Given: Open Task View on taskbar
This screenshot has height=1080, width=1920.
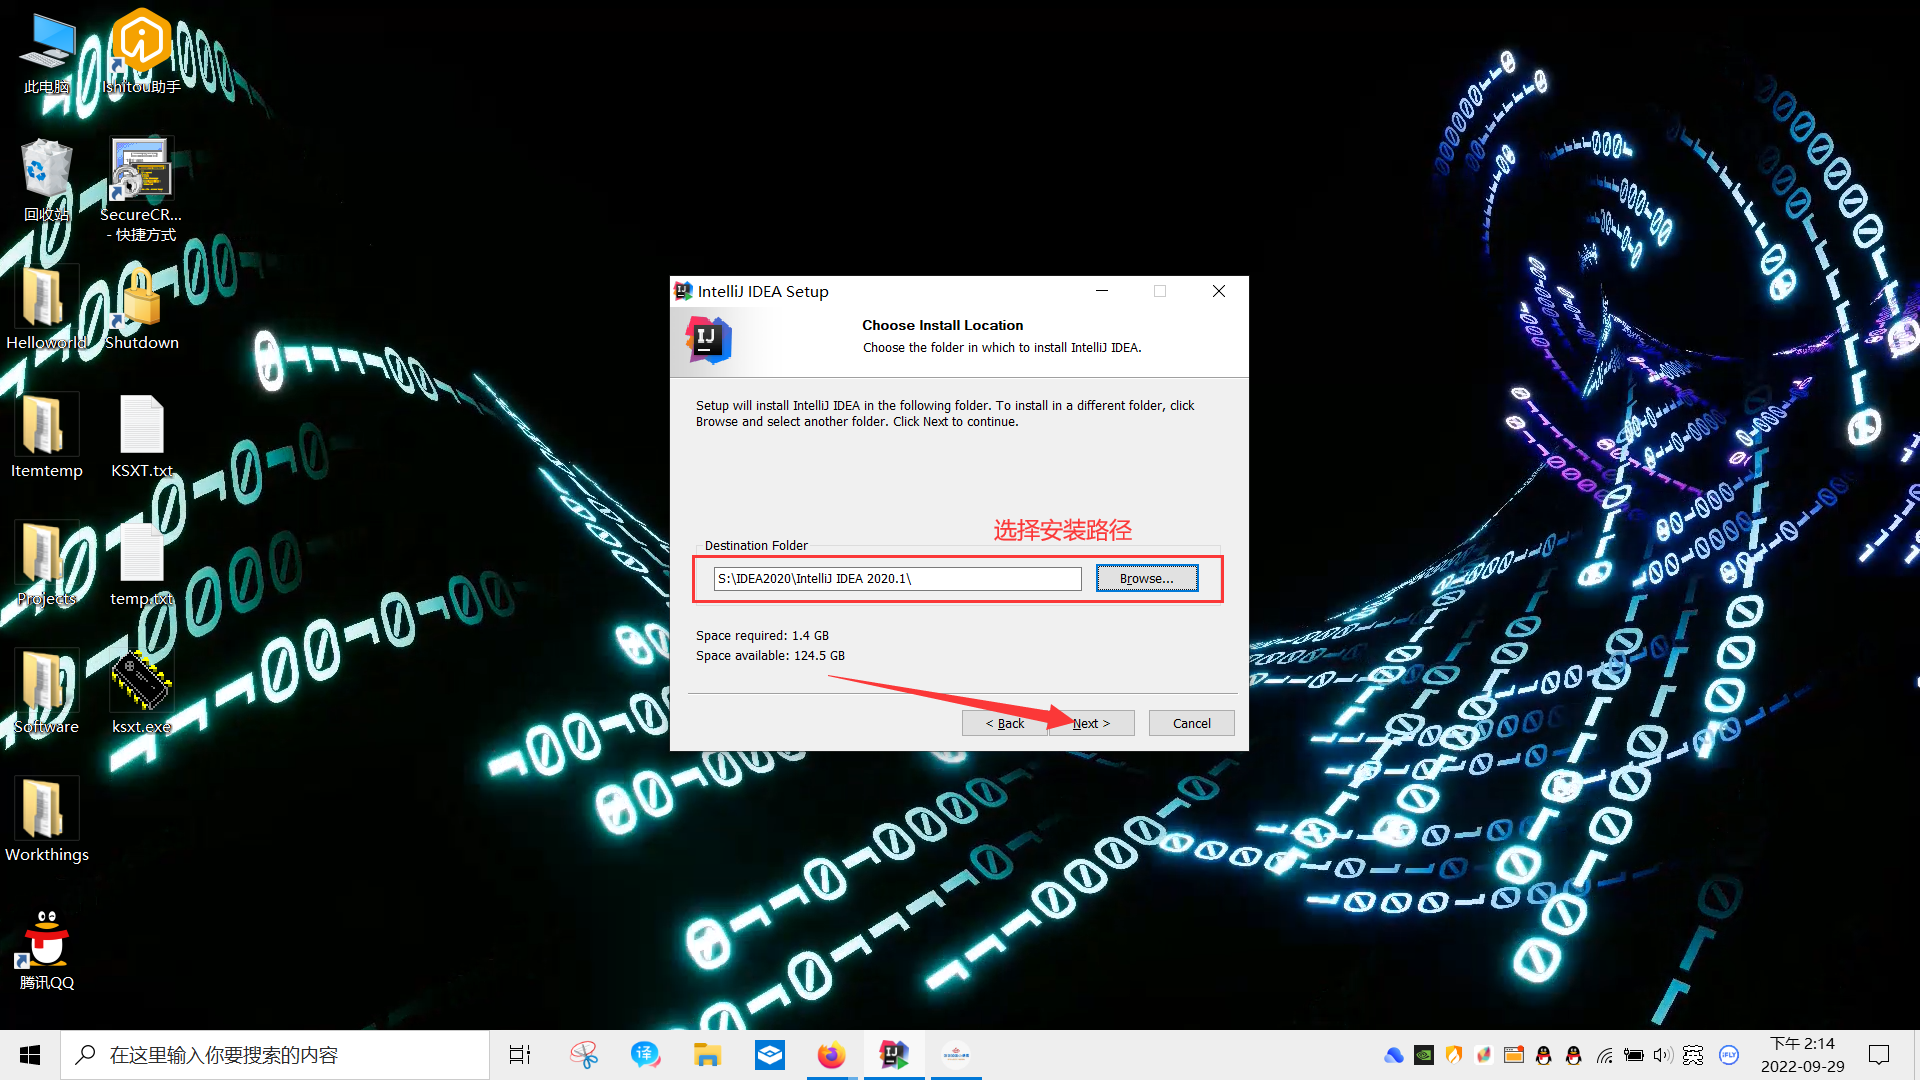Looking at the screenshot, I should pos(520,1055).
